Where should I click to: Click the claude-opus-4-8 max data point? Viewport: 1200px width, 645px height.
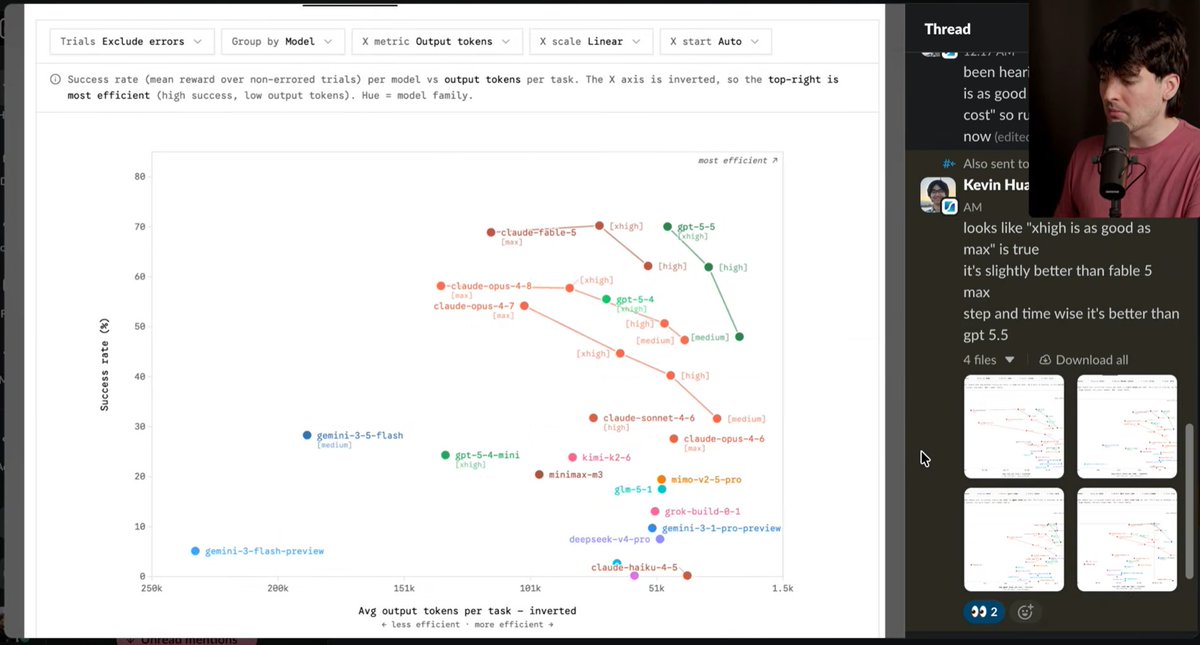coord(441,286)
